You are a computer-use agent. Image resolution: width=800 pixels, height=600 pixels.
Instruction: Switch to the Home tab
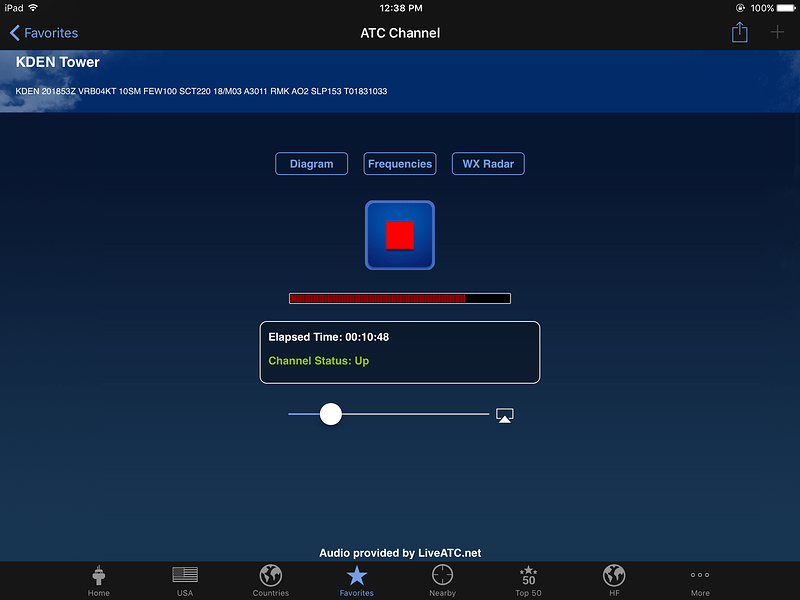pyautogui.click(x=98, y=581)
